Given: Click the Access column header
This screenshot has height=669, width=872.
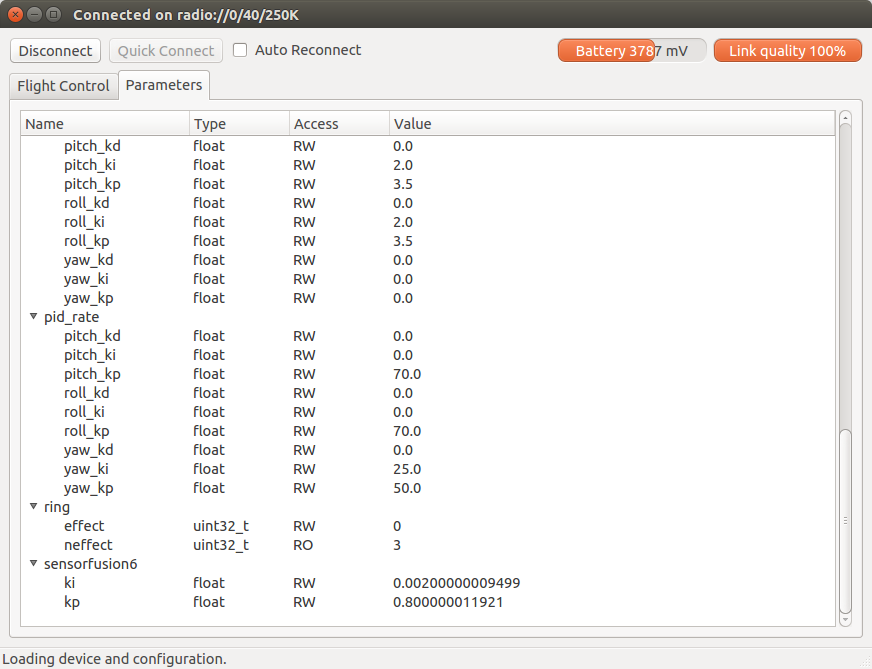Looking at the screenshot, I should pyautogui.click(x=339, y=123).
